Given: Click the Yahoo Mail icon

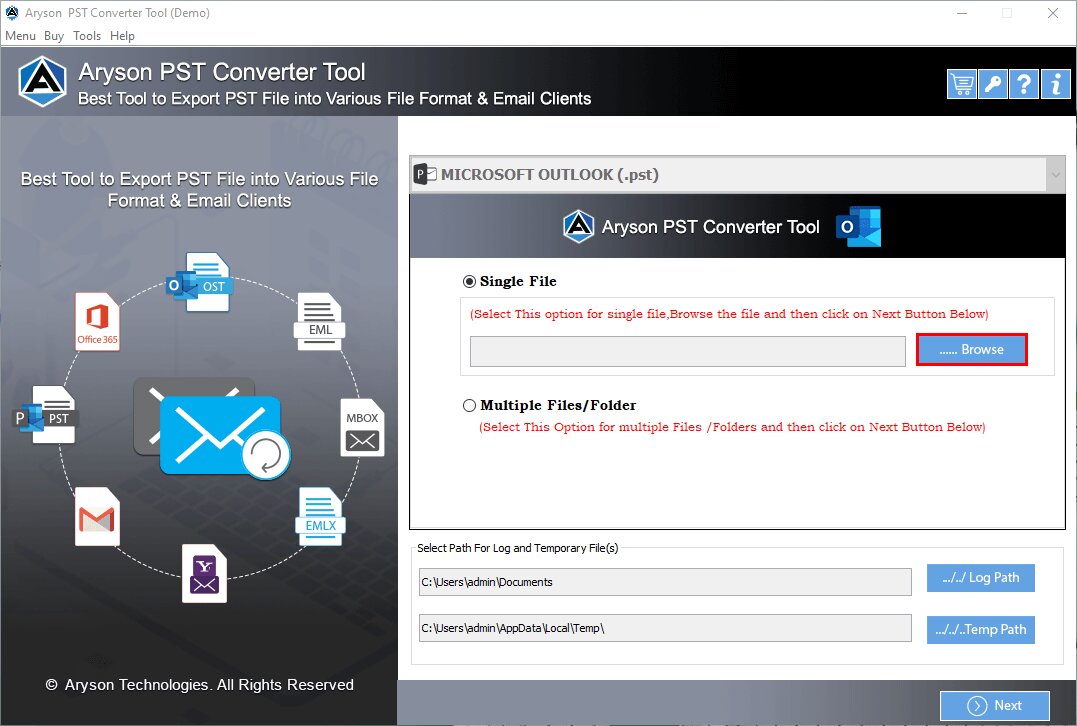Looking at the screenshot, I should (x=204, y=574).
